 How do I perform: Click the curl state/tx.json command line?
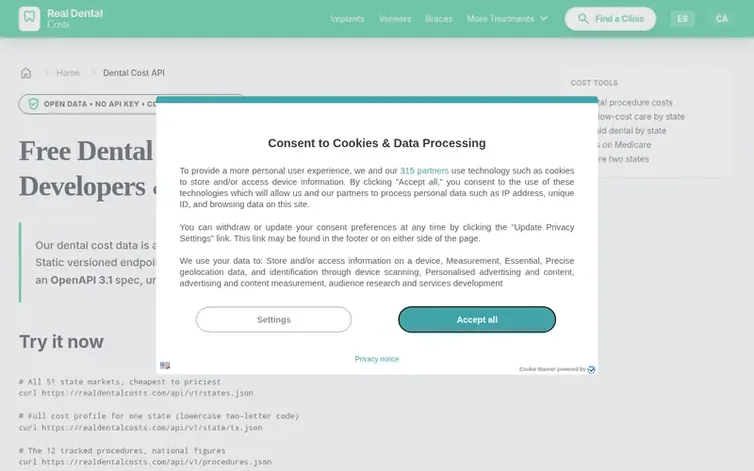coord(141,427)
